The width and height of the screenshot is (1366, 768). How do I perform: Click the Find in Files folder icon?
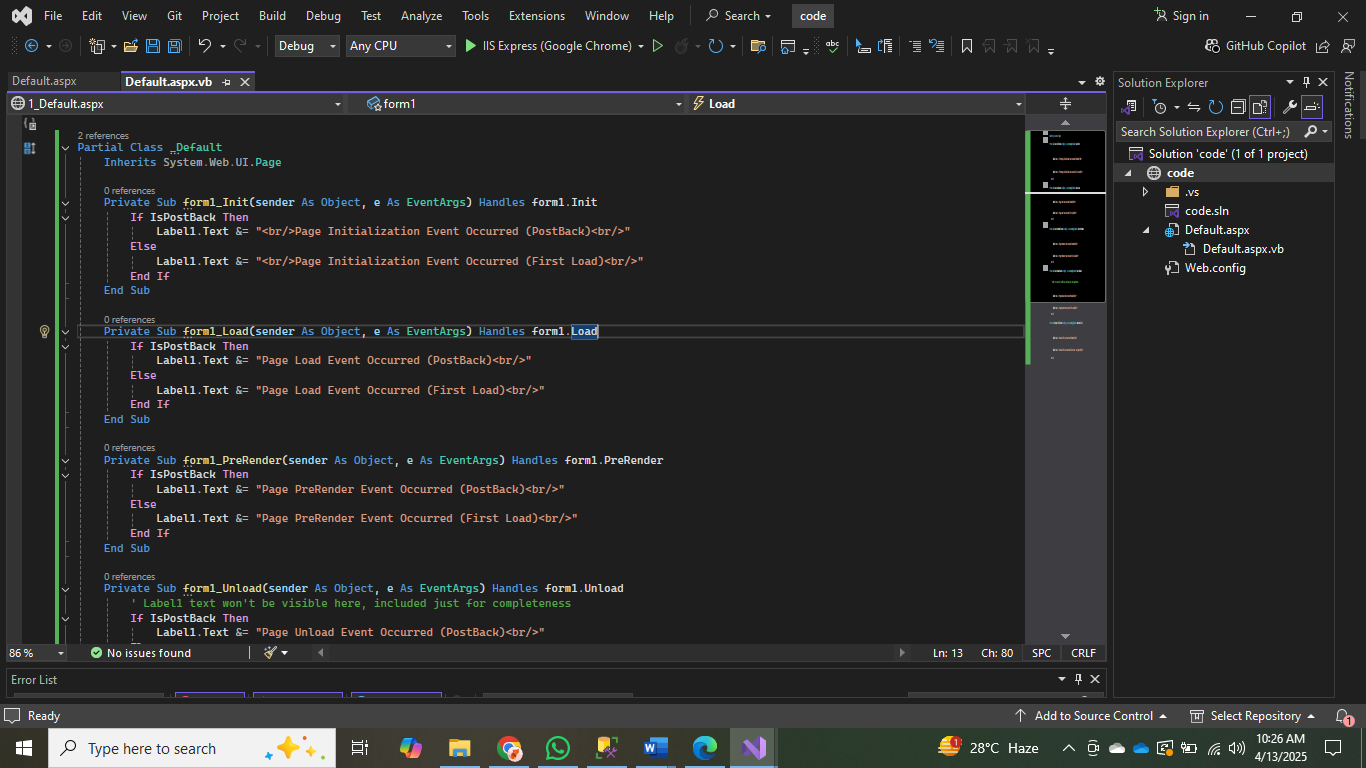click(758, 46)
